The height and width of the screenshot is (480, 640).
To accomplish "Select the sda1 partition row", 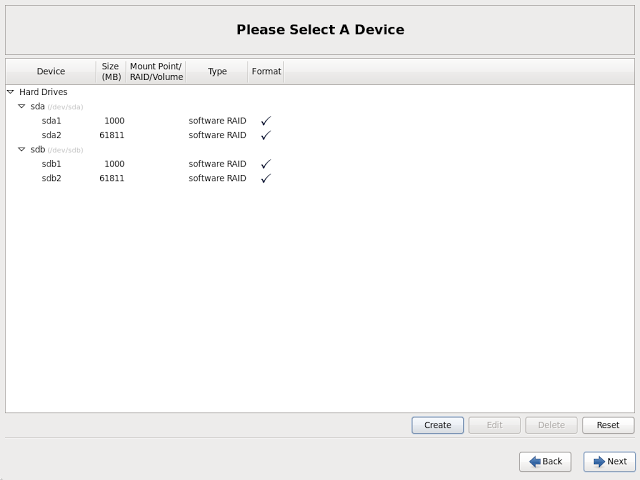I will pyautogui.click(x=52, y=121).
